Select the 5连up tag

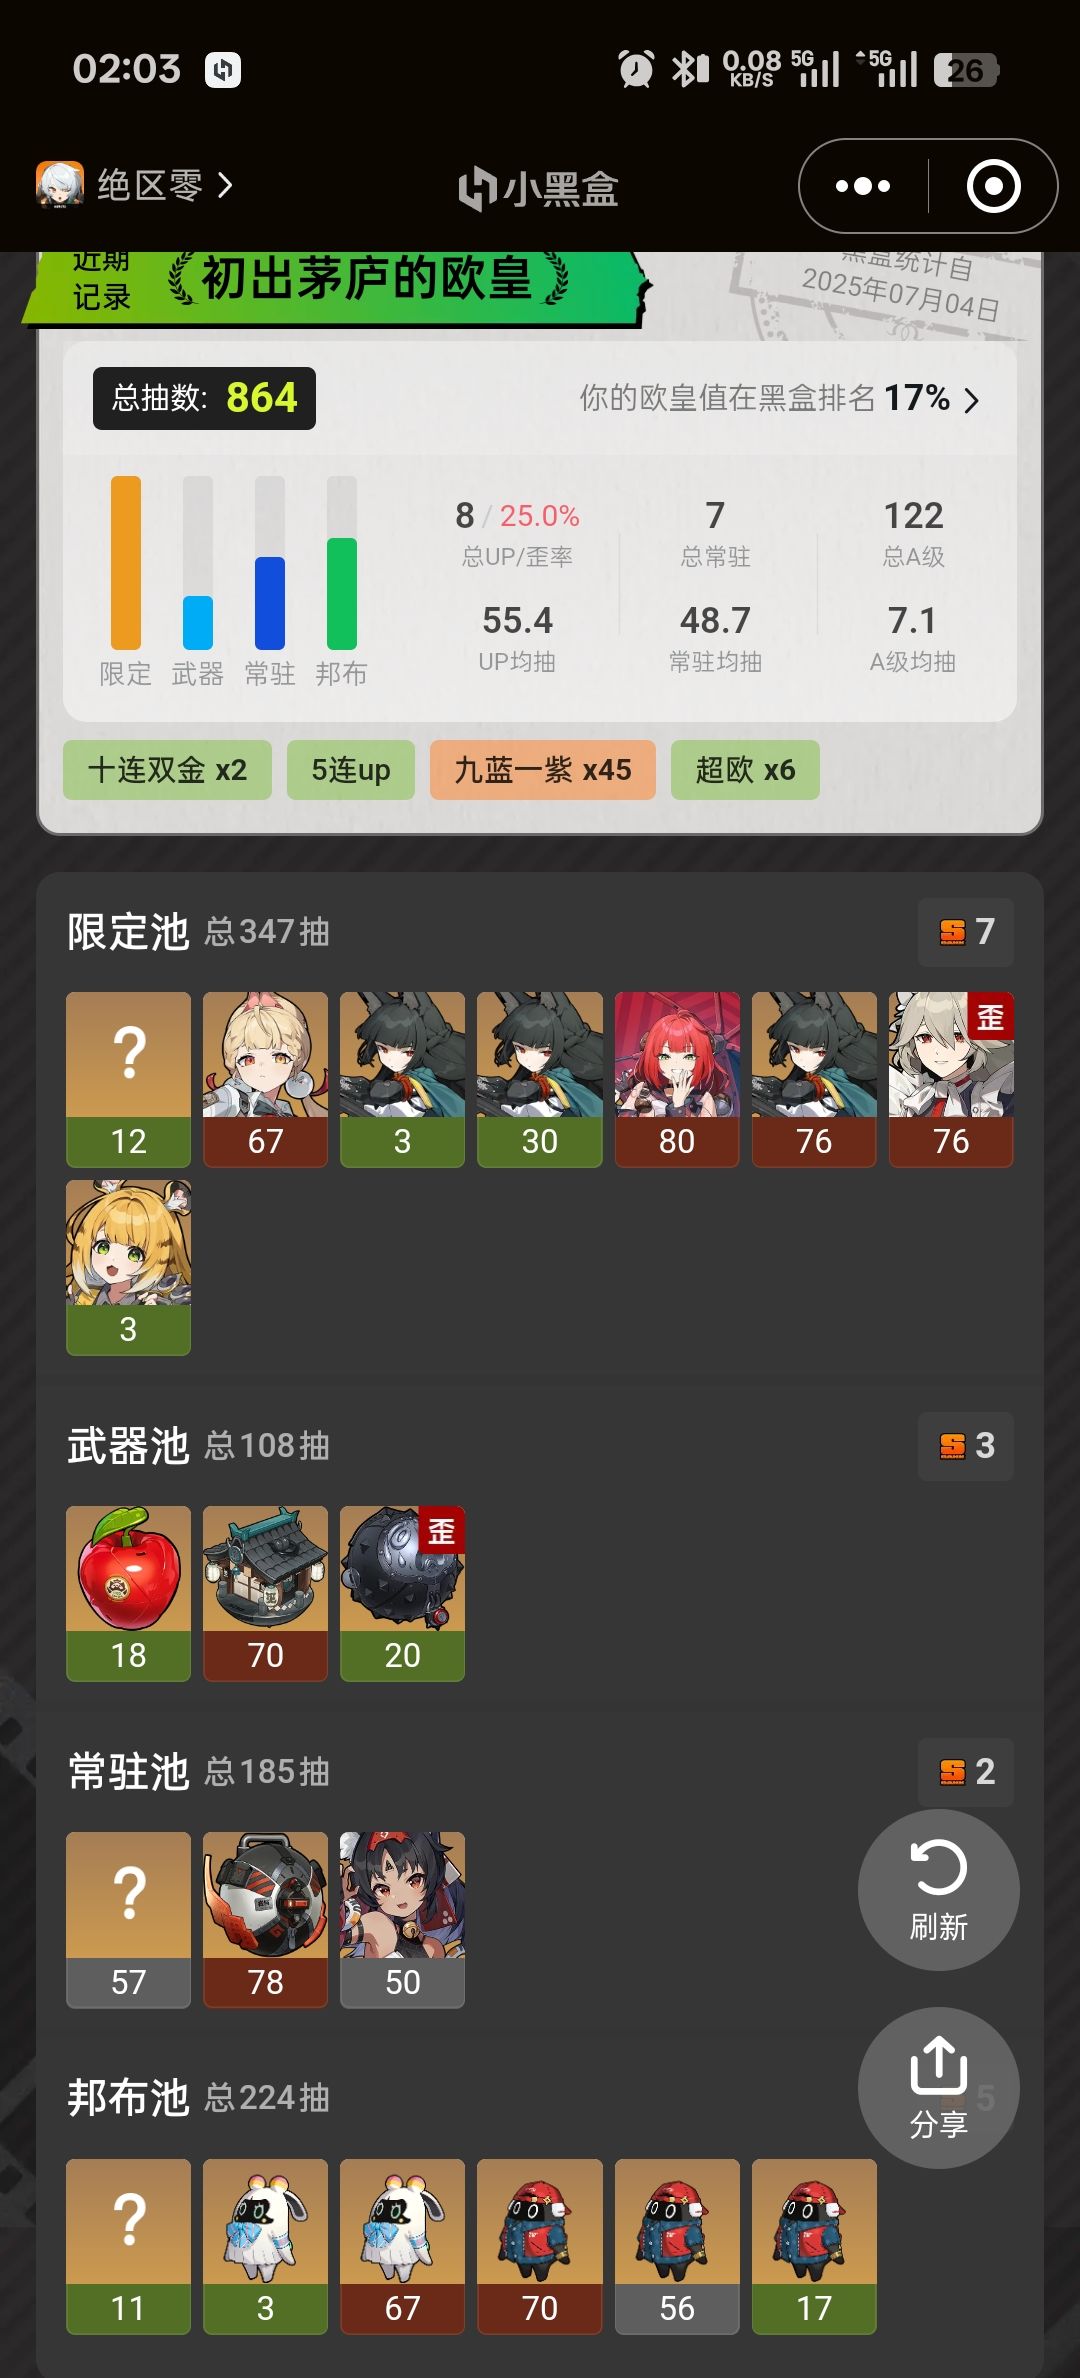[351, 770]
